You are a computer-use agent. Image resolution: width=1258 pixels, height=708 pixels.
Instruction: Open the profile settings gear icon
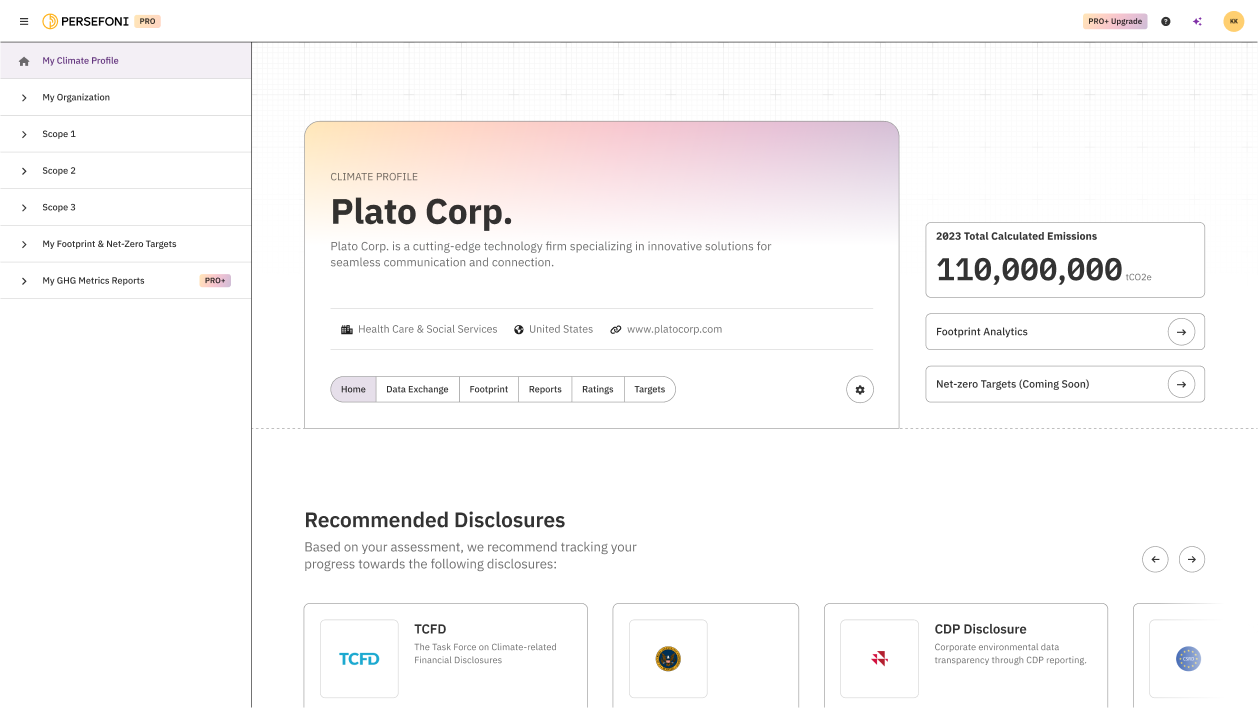(x=859, y=389)
